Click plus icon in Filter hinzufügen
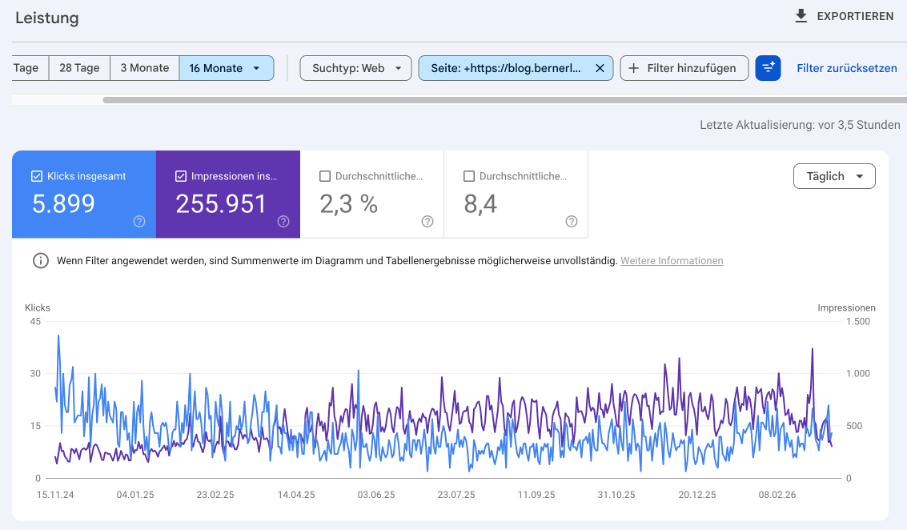 pyautogui.click(x=634, y=68)
